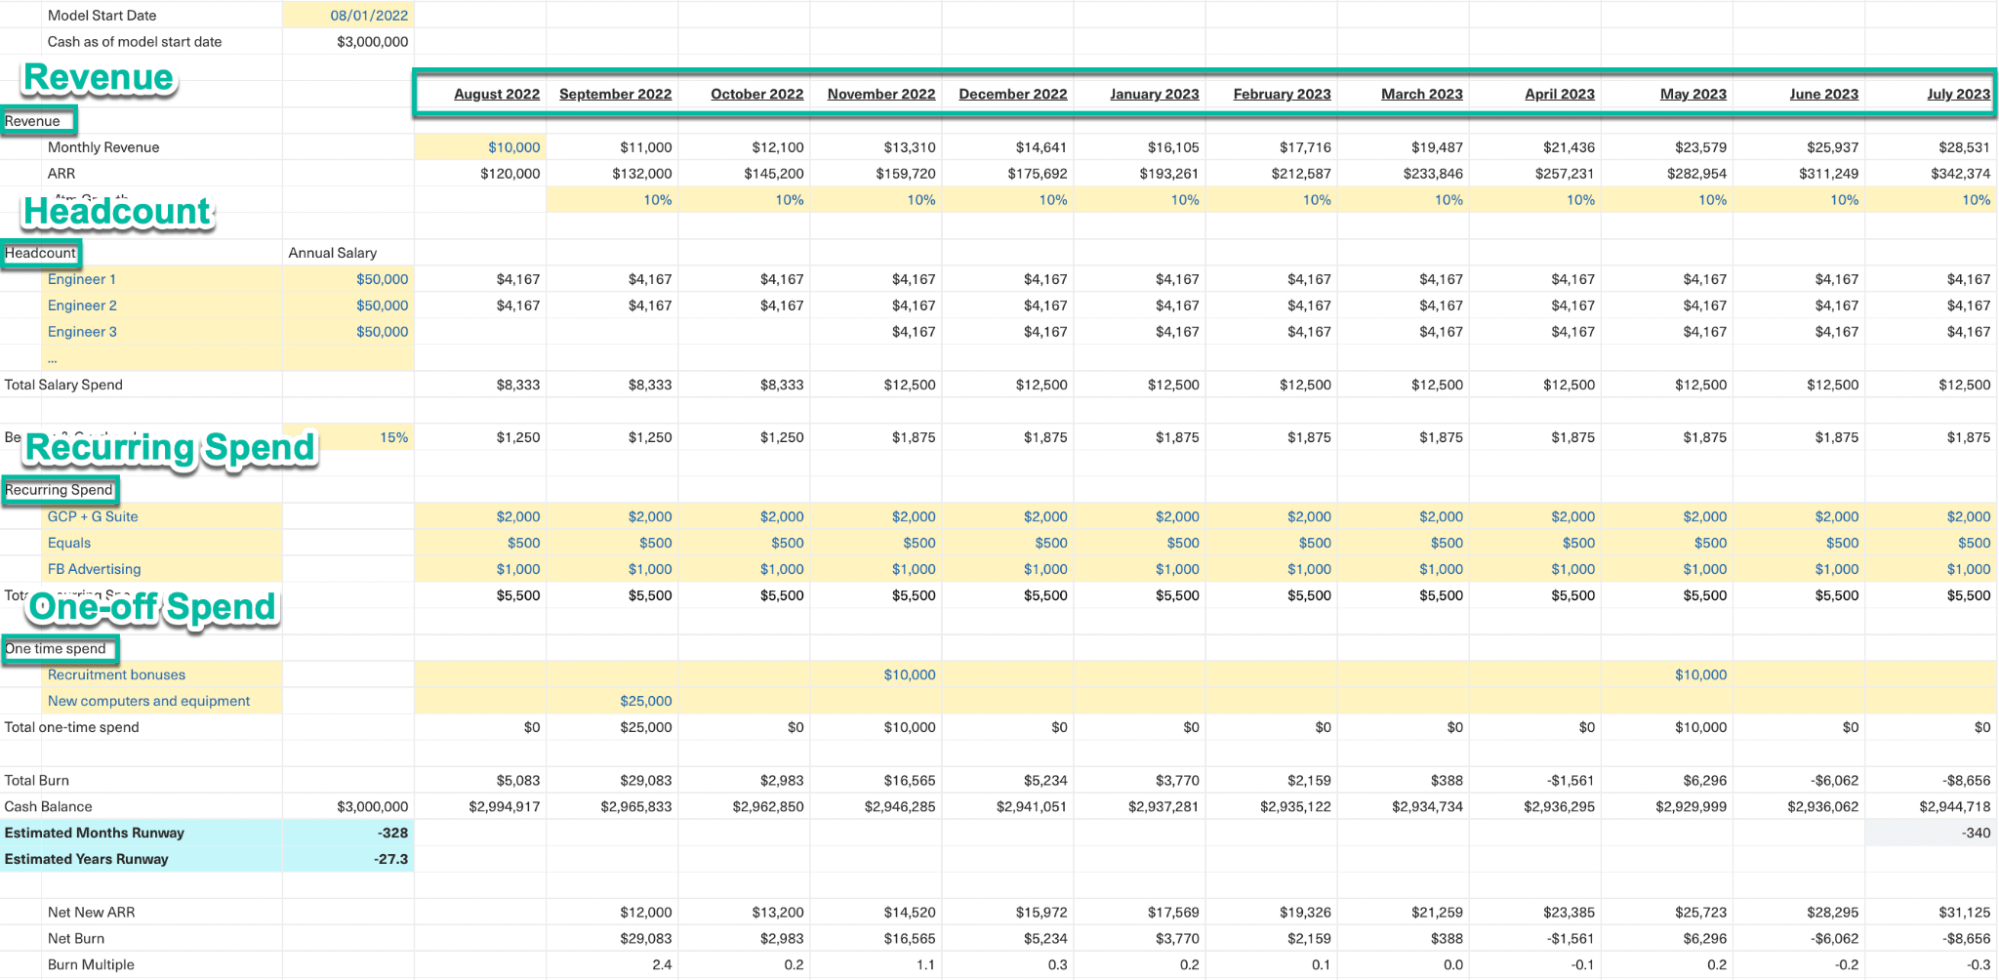Image resolution: width=1999 pixels, height=980 pixels.
Task: Select the April 2023 column header
Action: click(1560, 94)
